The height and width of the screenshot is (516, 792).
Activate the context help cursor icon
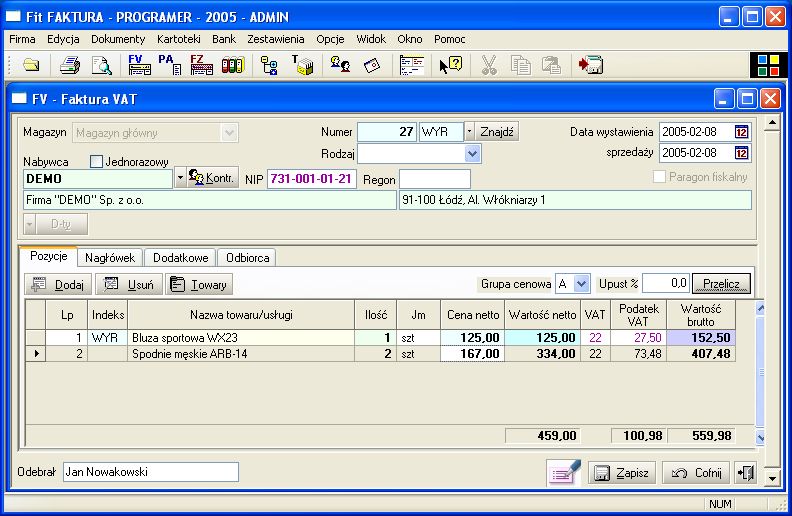pyautogui.click(x=451, y=65)
